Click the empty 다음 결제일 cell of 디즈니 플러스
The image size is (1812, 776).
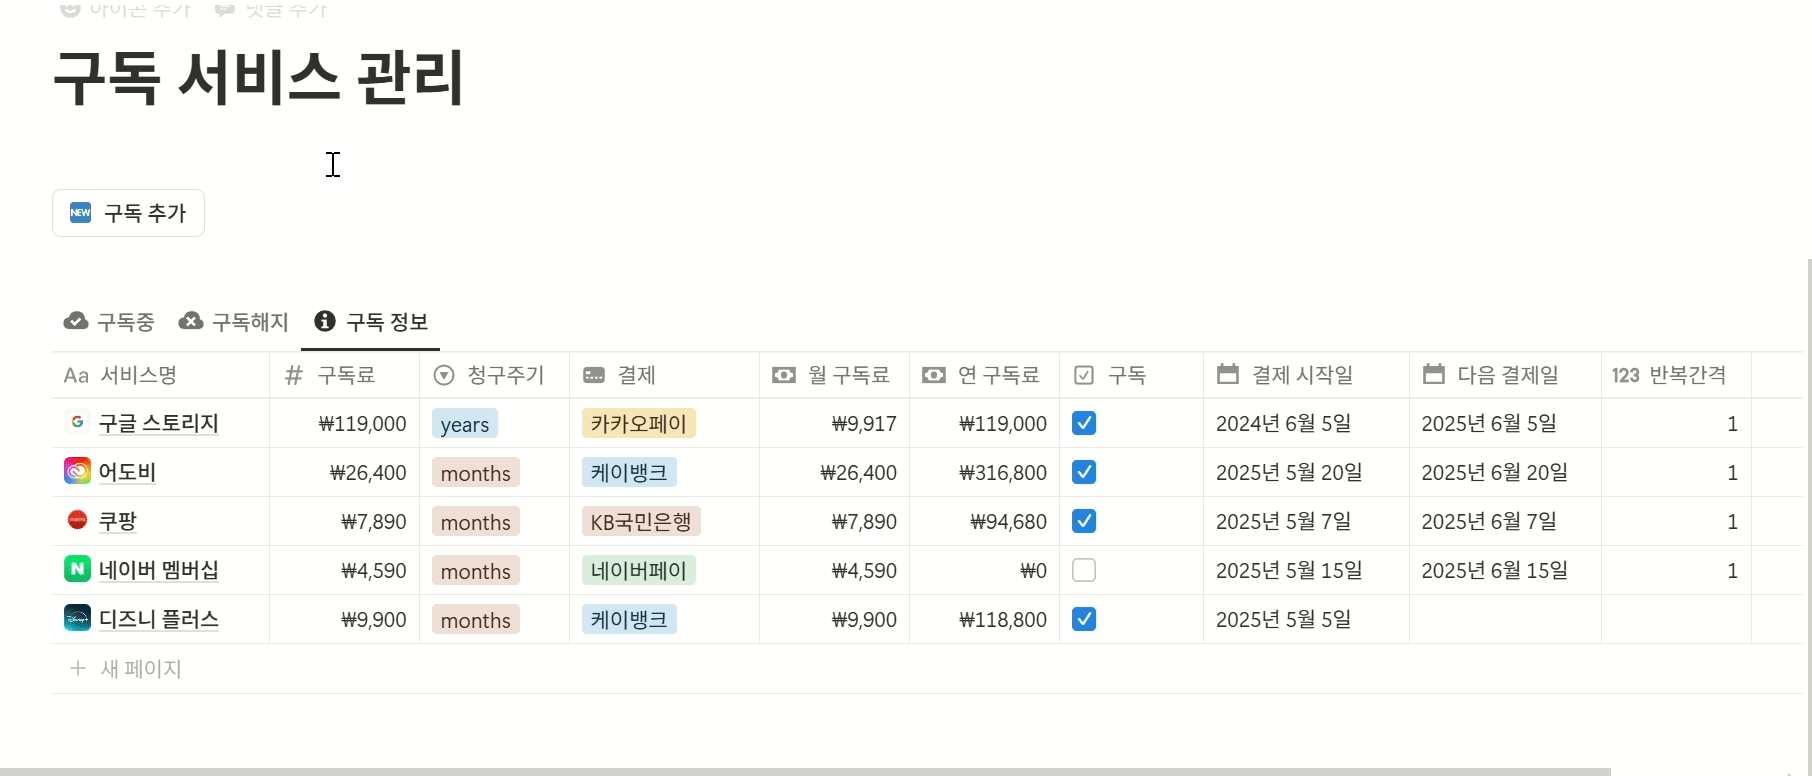(x=1506, y=619)
